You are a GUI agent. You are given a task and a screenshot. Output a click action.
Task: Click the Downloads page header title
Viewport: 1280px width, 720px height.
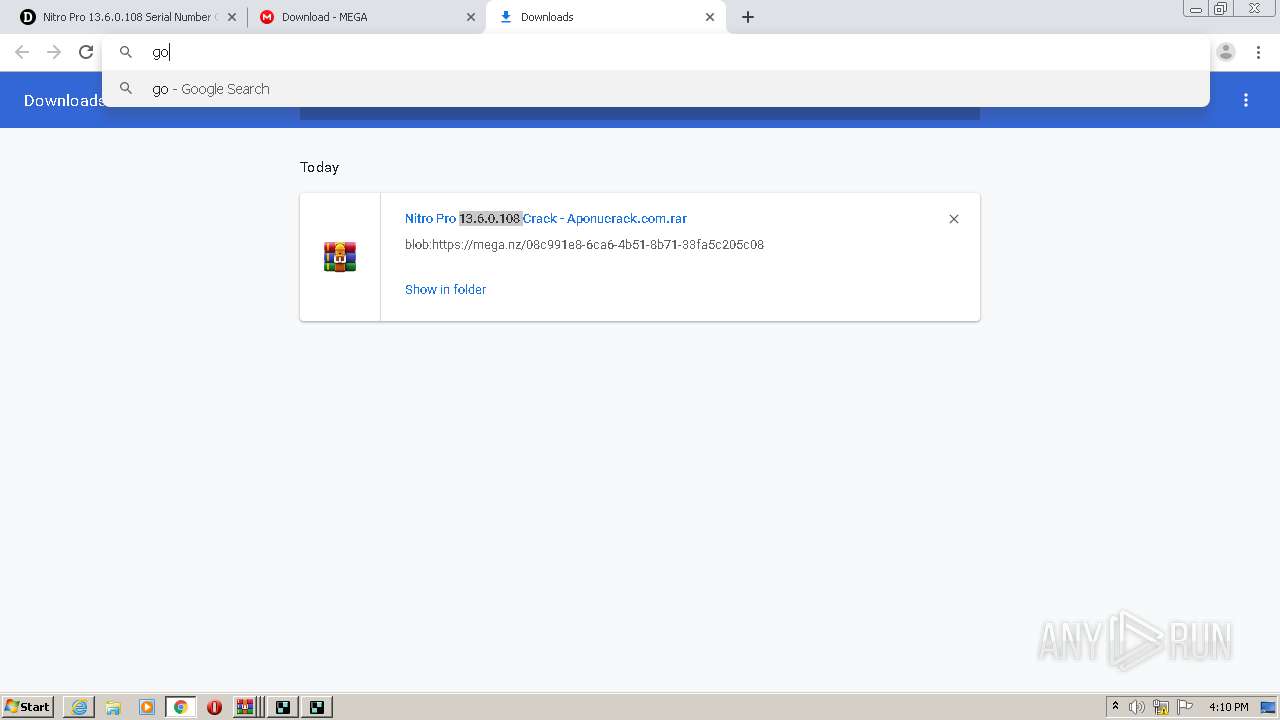[63, 100]
